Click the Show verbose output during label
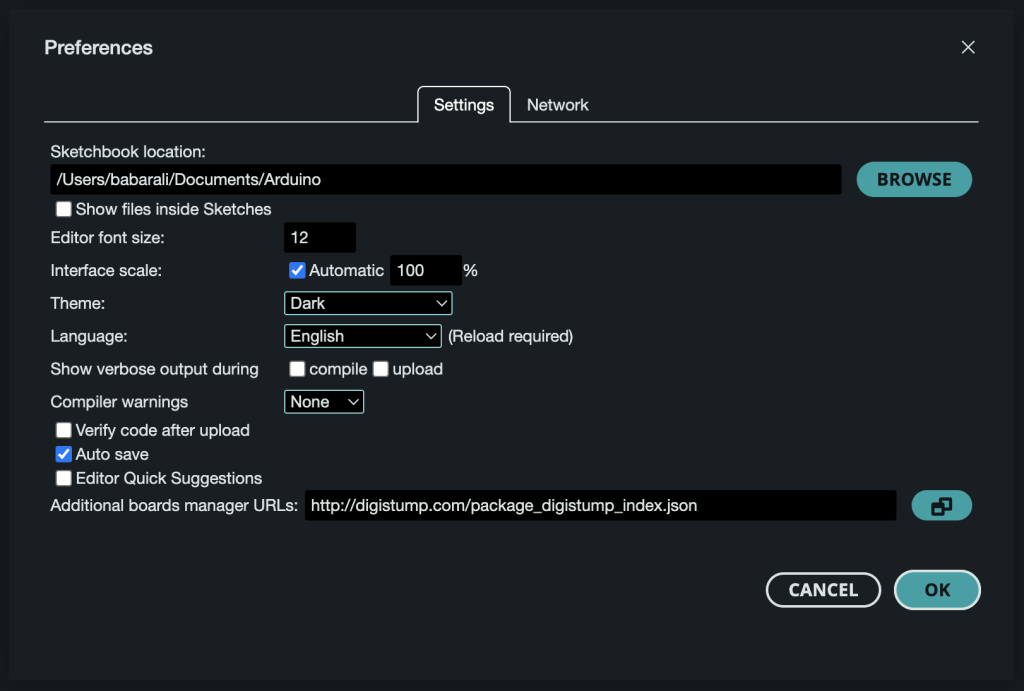Image resolution: width=1024 pixels, height=691 pixels. (154, 369)
